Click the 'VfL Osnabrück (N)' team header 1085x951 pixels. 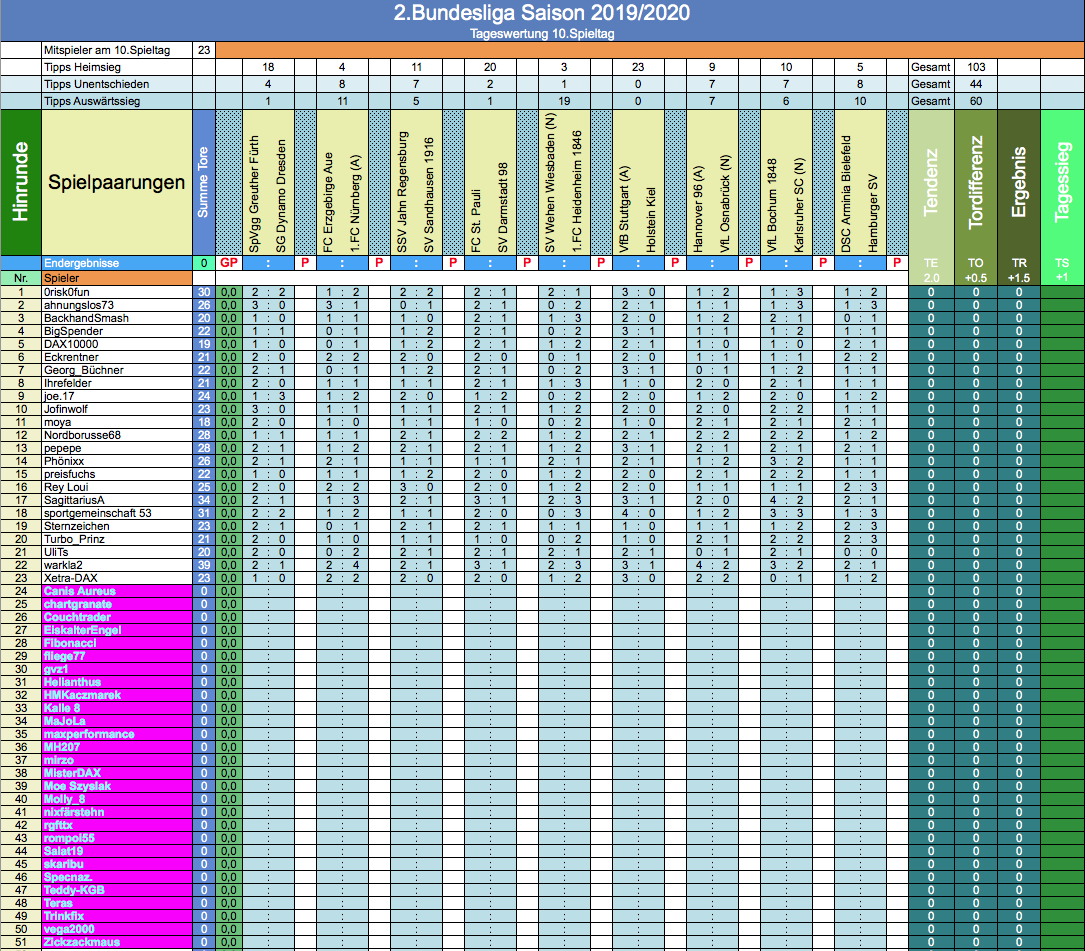[724, 203]
